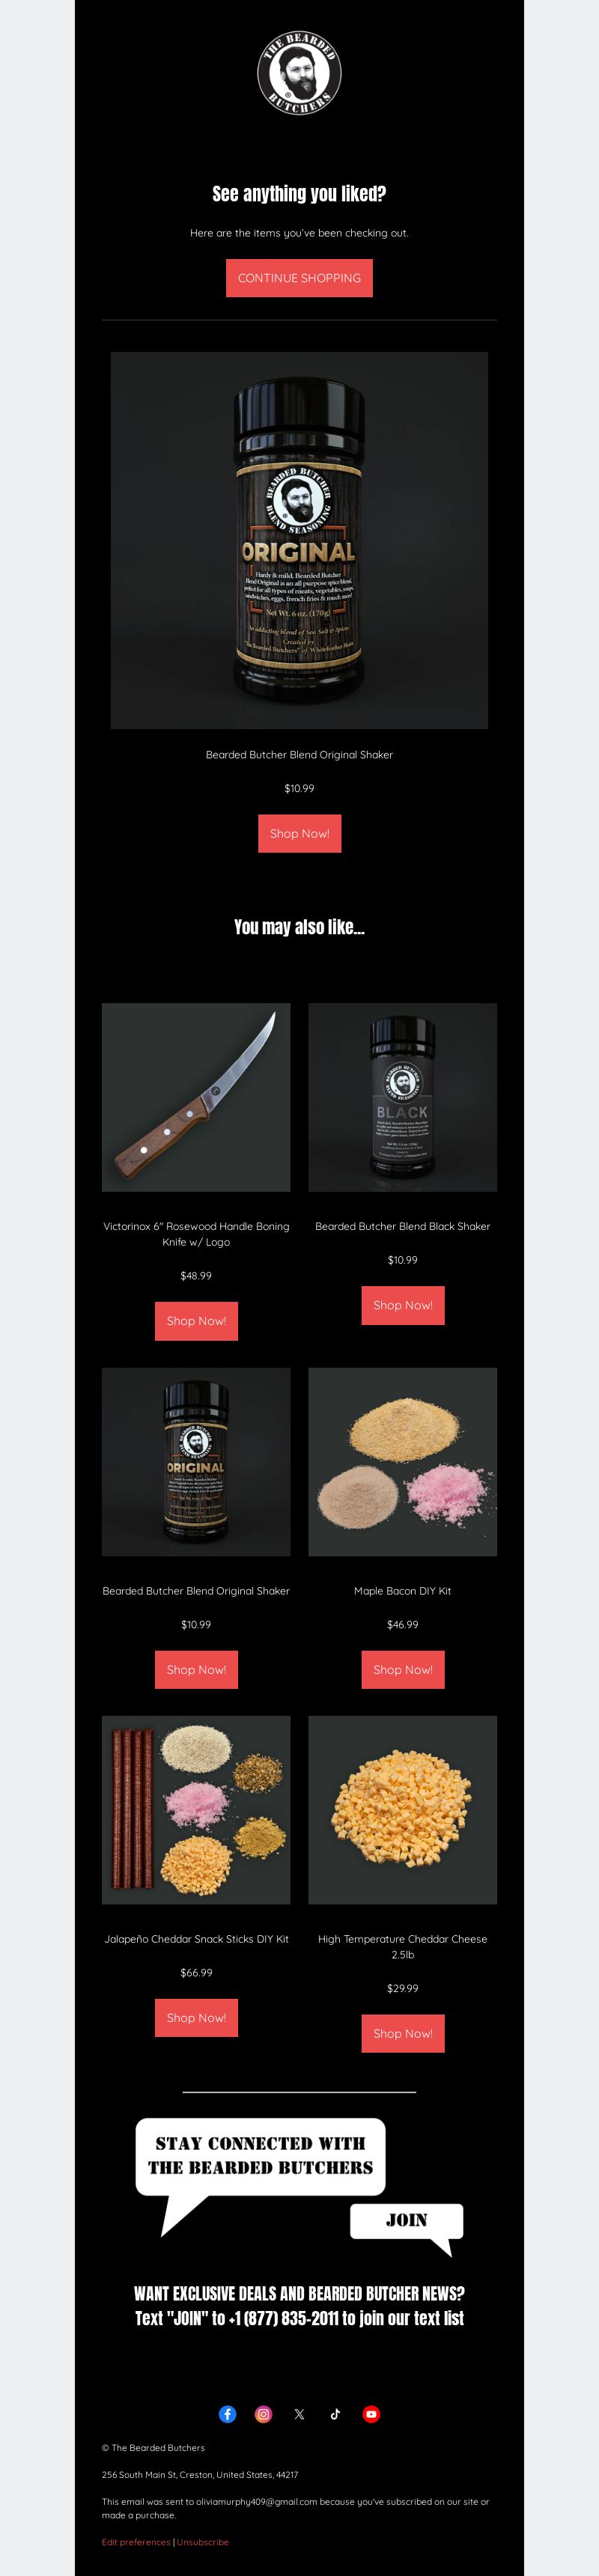Click the Continue Shopping button
Viewport: 599px width, 2576px height.
tap(299, 278)
